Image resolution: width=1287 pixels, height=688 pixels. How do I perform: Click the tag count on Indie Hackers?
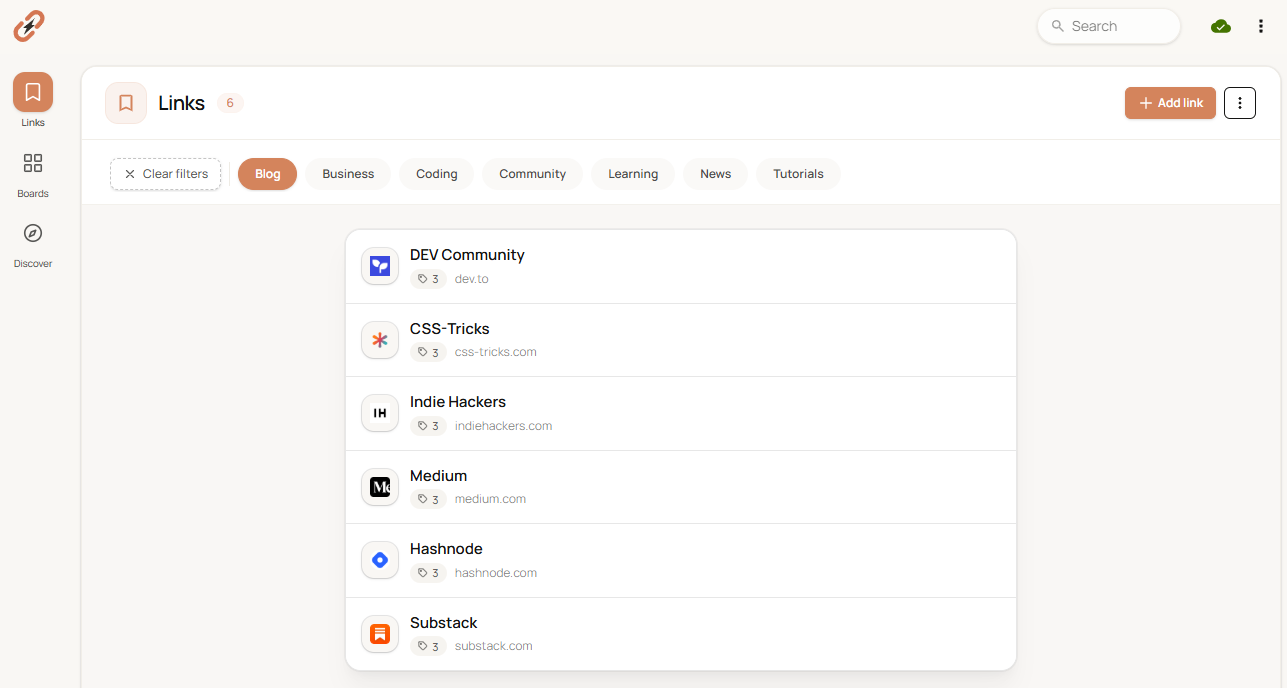pos(428,426)
